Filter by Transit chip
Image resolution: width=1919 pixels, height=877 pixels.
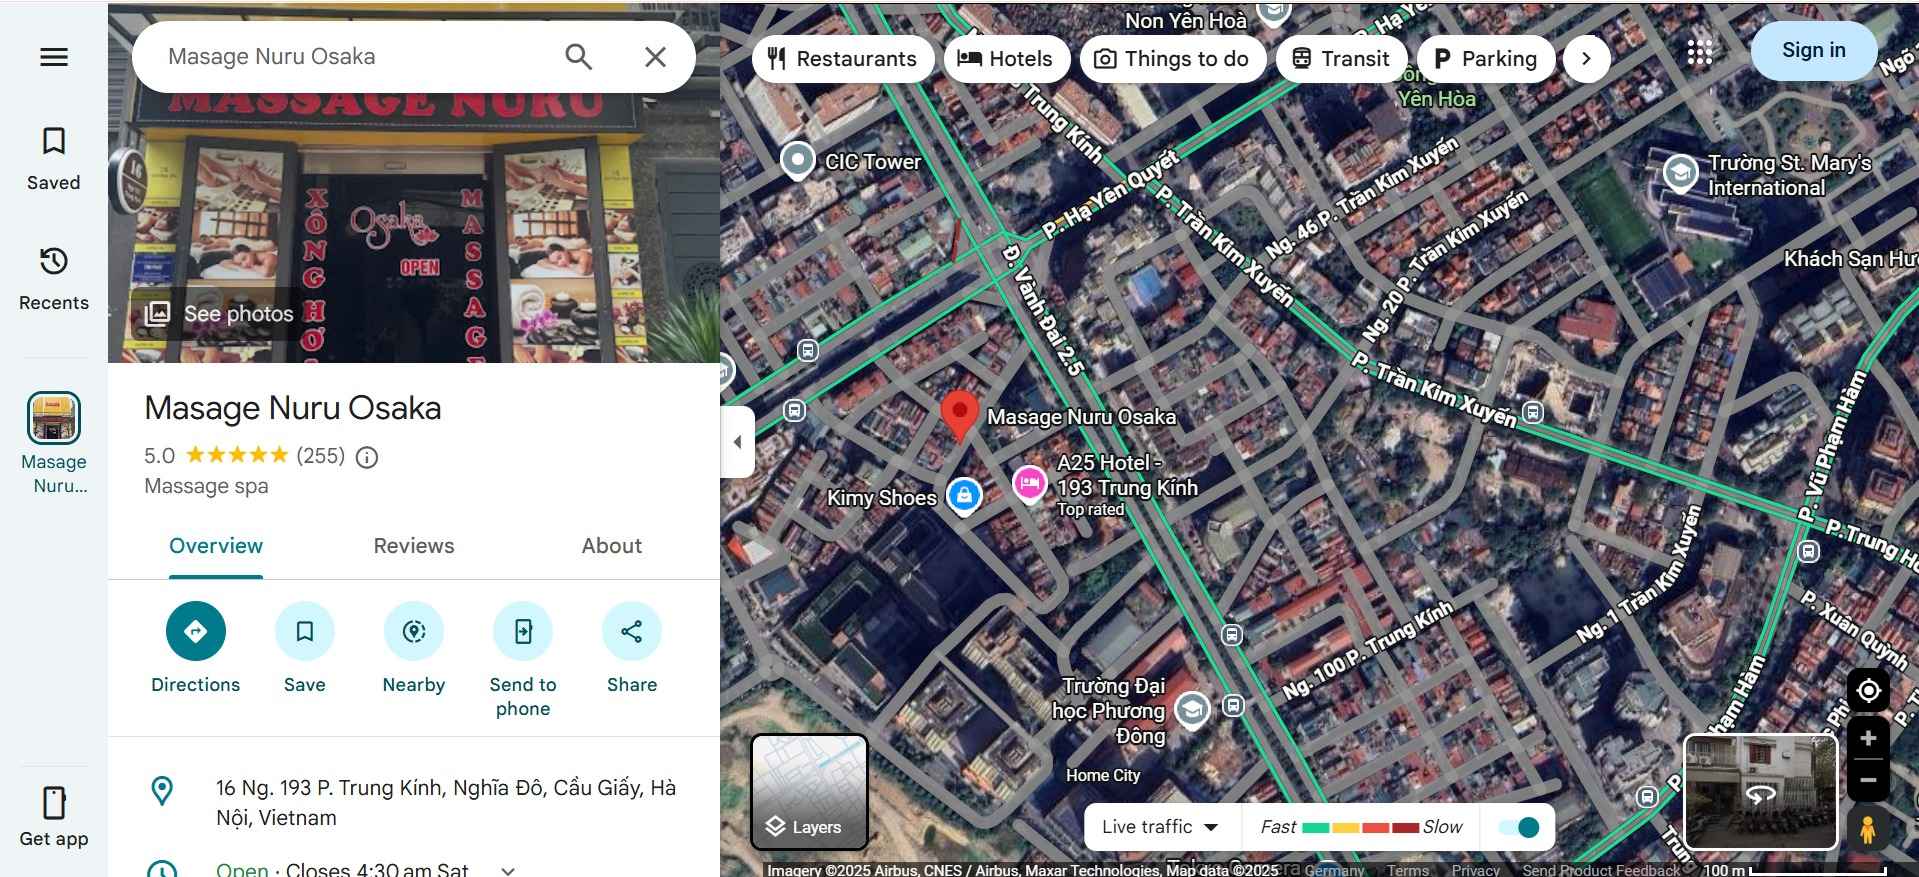(1341, 59)
